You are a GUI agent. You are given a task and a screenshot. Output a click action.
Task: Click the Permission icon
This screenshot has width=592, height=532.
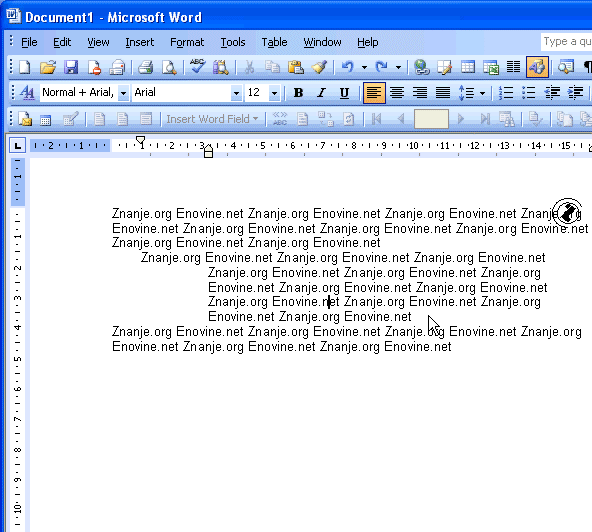pyautogui.click(x=94, y=68)
